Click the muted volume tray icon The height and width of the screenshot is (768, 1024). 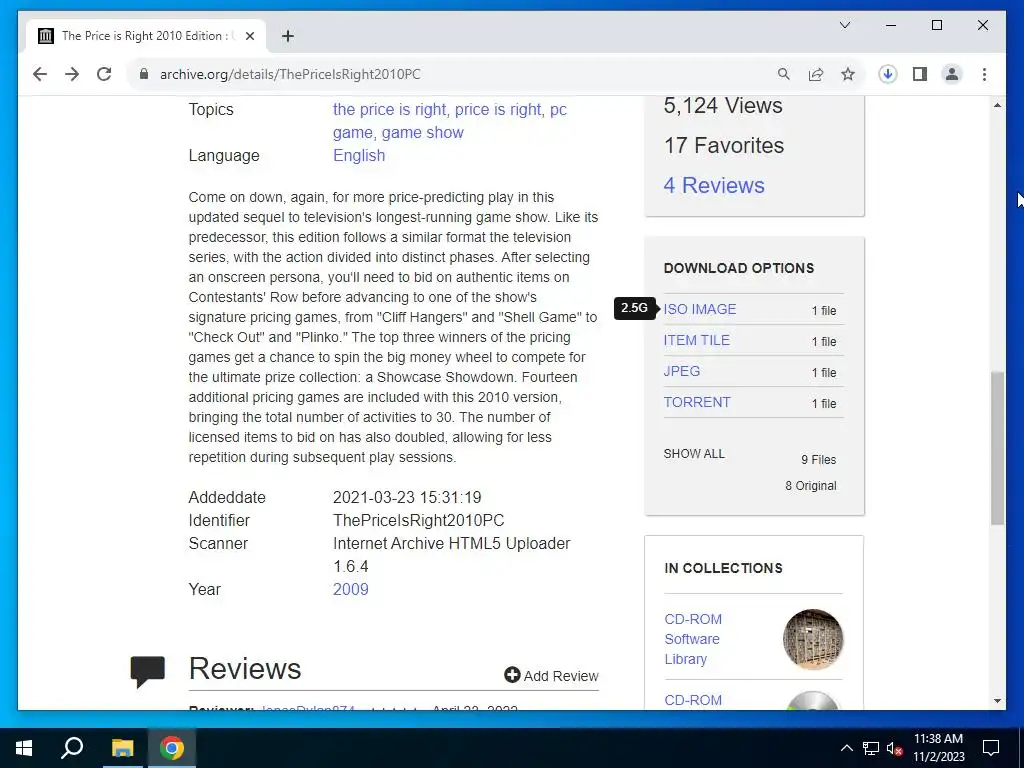(x=894, y=748)
